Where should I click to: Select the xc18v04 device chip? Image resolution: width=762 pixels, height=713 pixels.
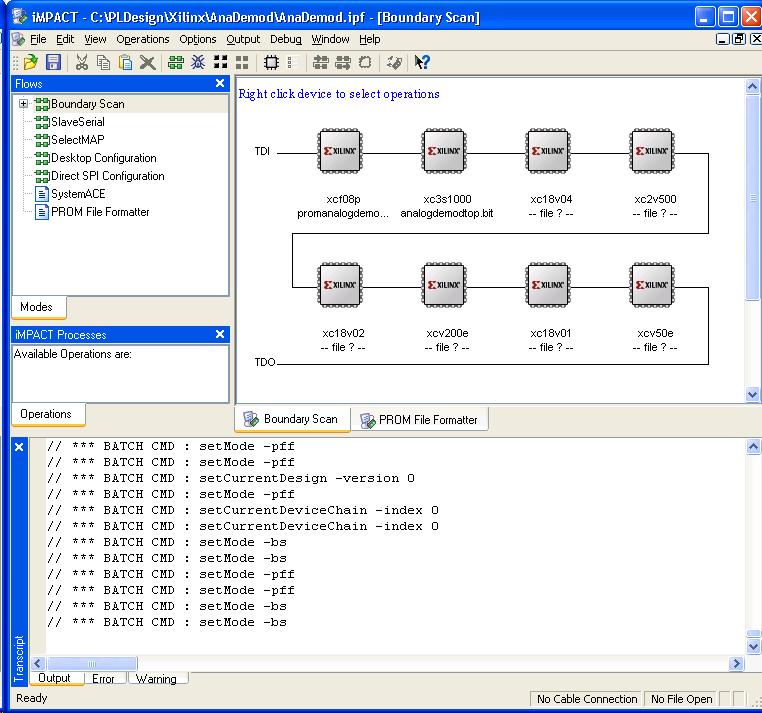(548, 151)
